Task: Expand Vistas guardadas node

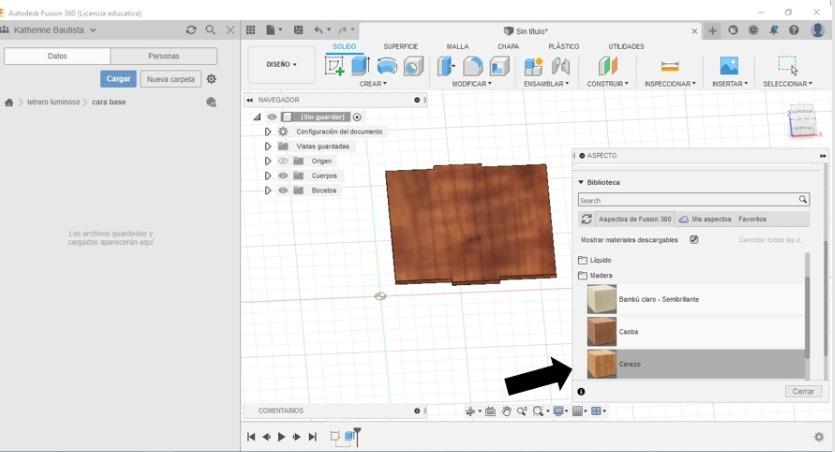Action: point(268,146)
